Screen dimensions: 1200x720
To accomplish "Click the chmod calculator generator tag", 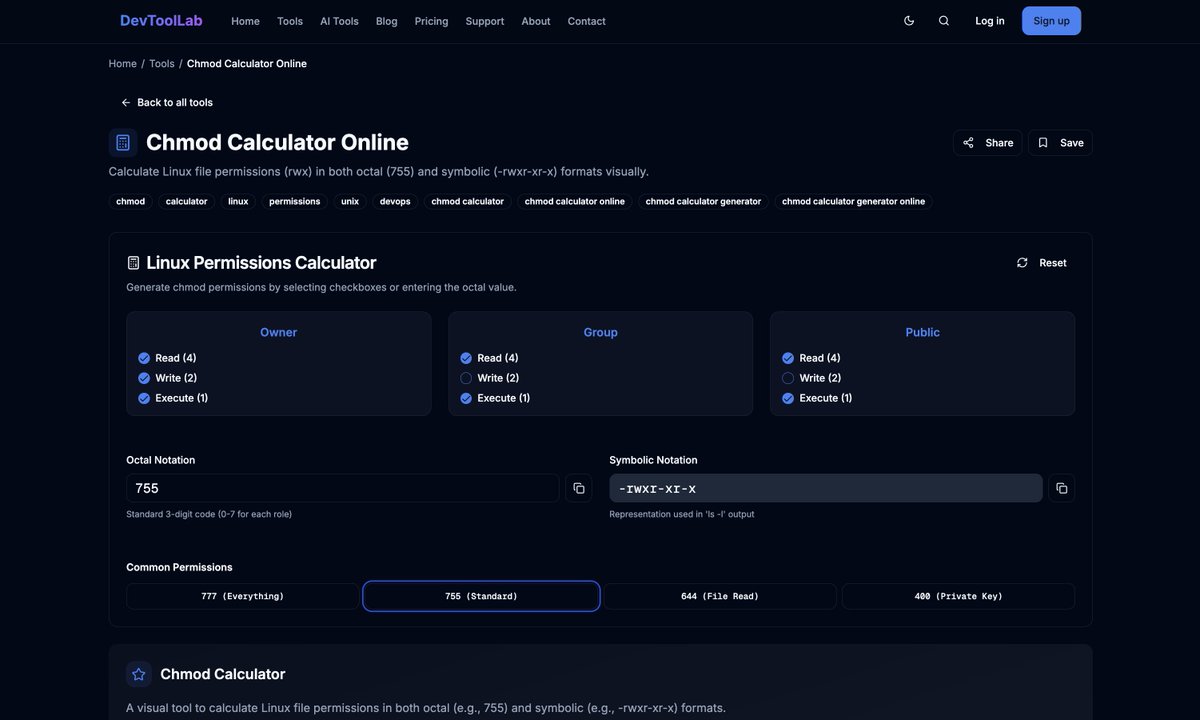I will click(x=704, y=202).
